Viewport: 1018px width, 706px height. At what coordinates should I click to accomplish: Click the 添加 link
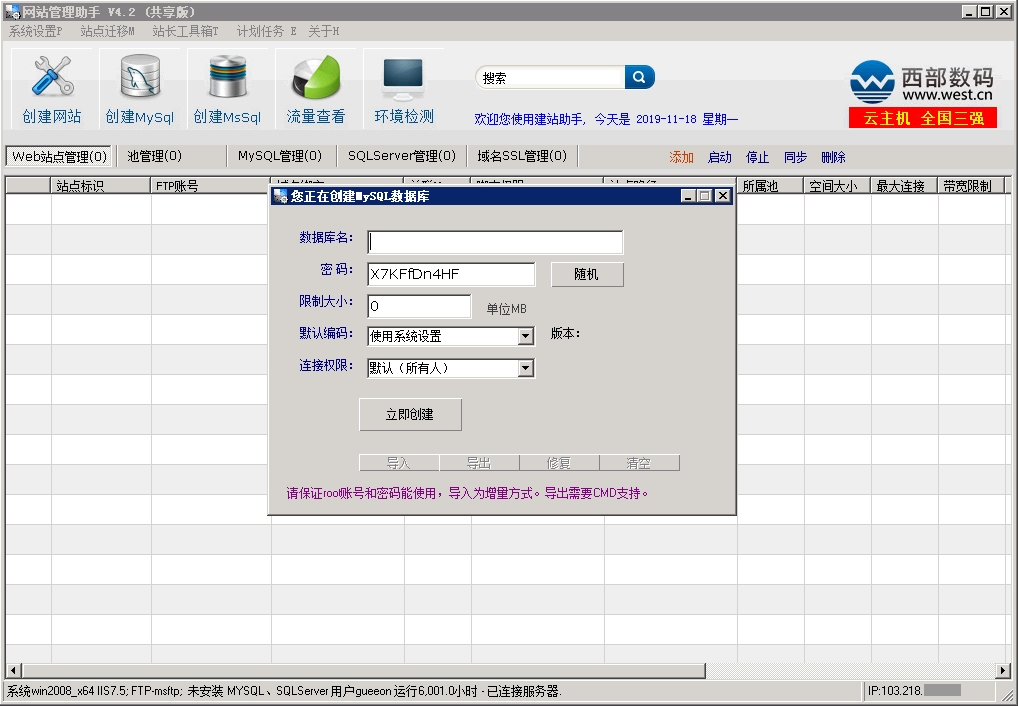pos(681,157)
